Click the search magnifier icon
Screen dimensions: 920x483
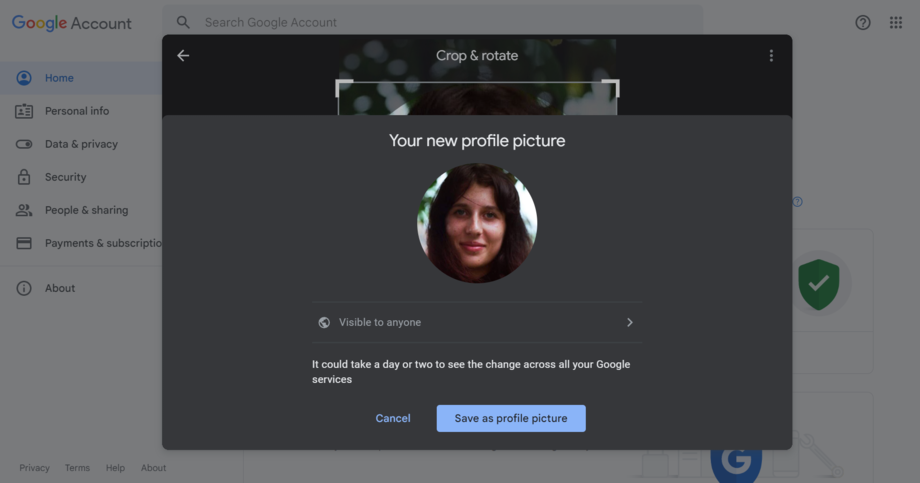coord(183,22)
